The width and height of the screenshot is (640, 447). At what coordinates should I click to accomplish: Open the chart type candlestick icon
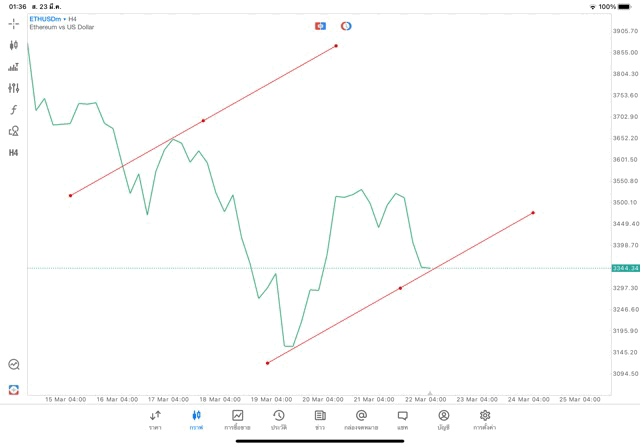click(x=14, y=45)
